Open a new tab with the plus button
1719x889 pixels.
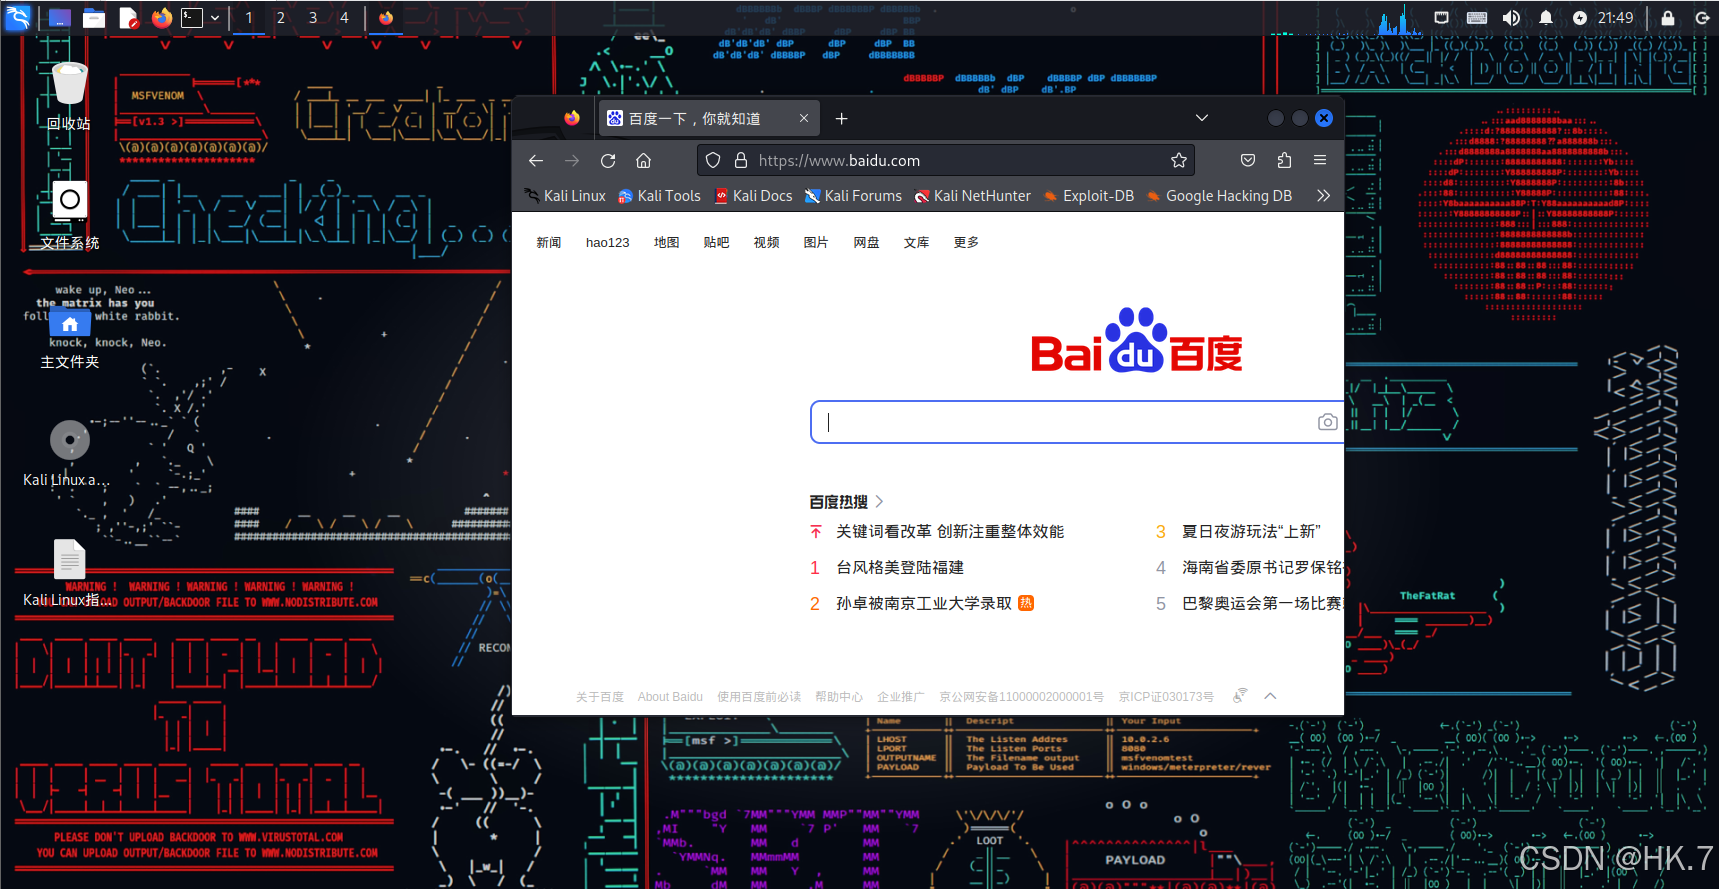(842, 118)
